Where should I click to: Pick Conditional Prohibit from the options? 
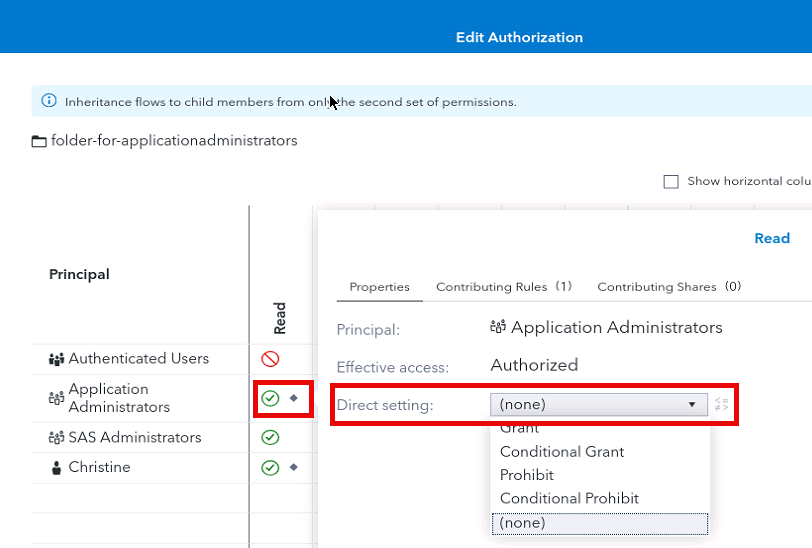tap(569, 498)
